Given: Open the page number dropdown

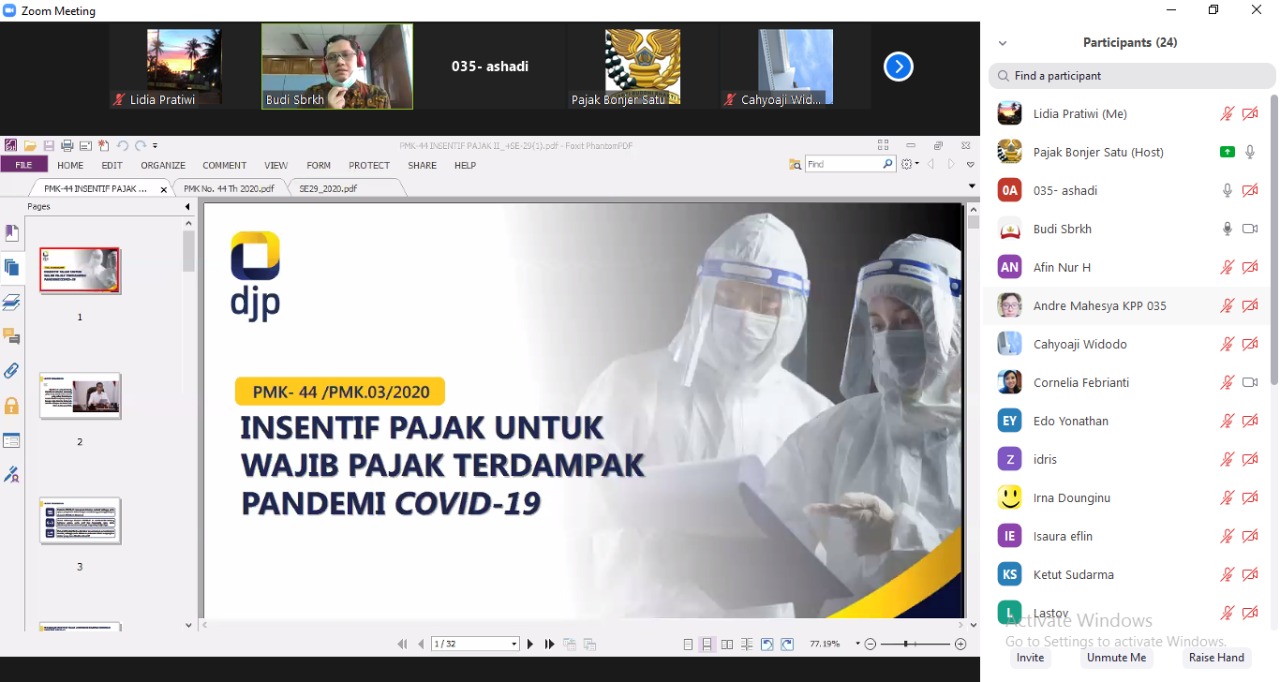Looking at the screenshot, I should [514, 645].
